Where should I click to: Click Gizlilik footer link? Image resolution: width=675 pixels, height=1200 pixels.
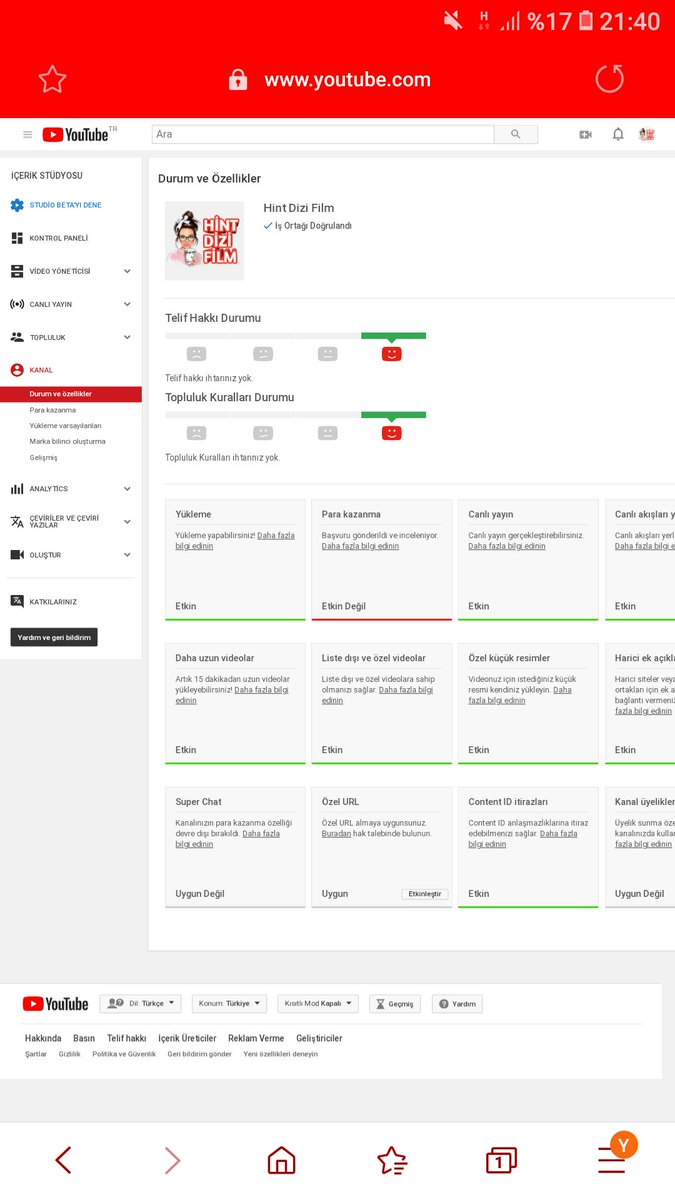(x=69, y=1054)
